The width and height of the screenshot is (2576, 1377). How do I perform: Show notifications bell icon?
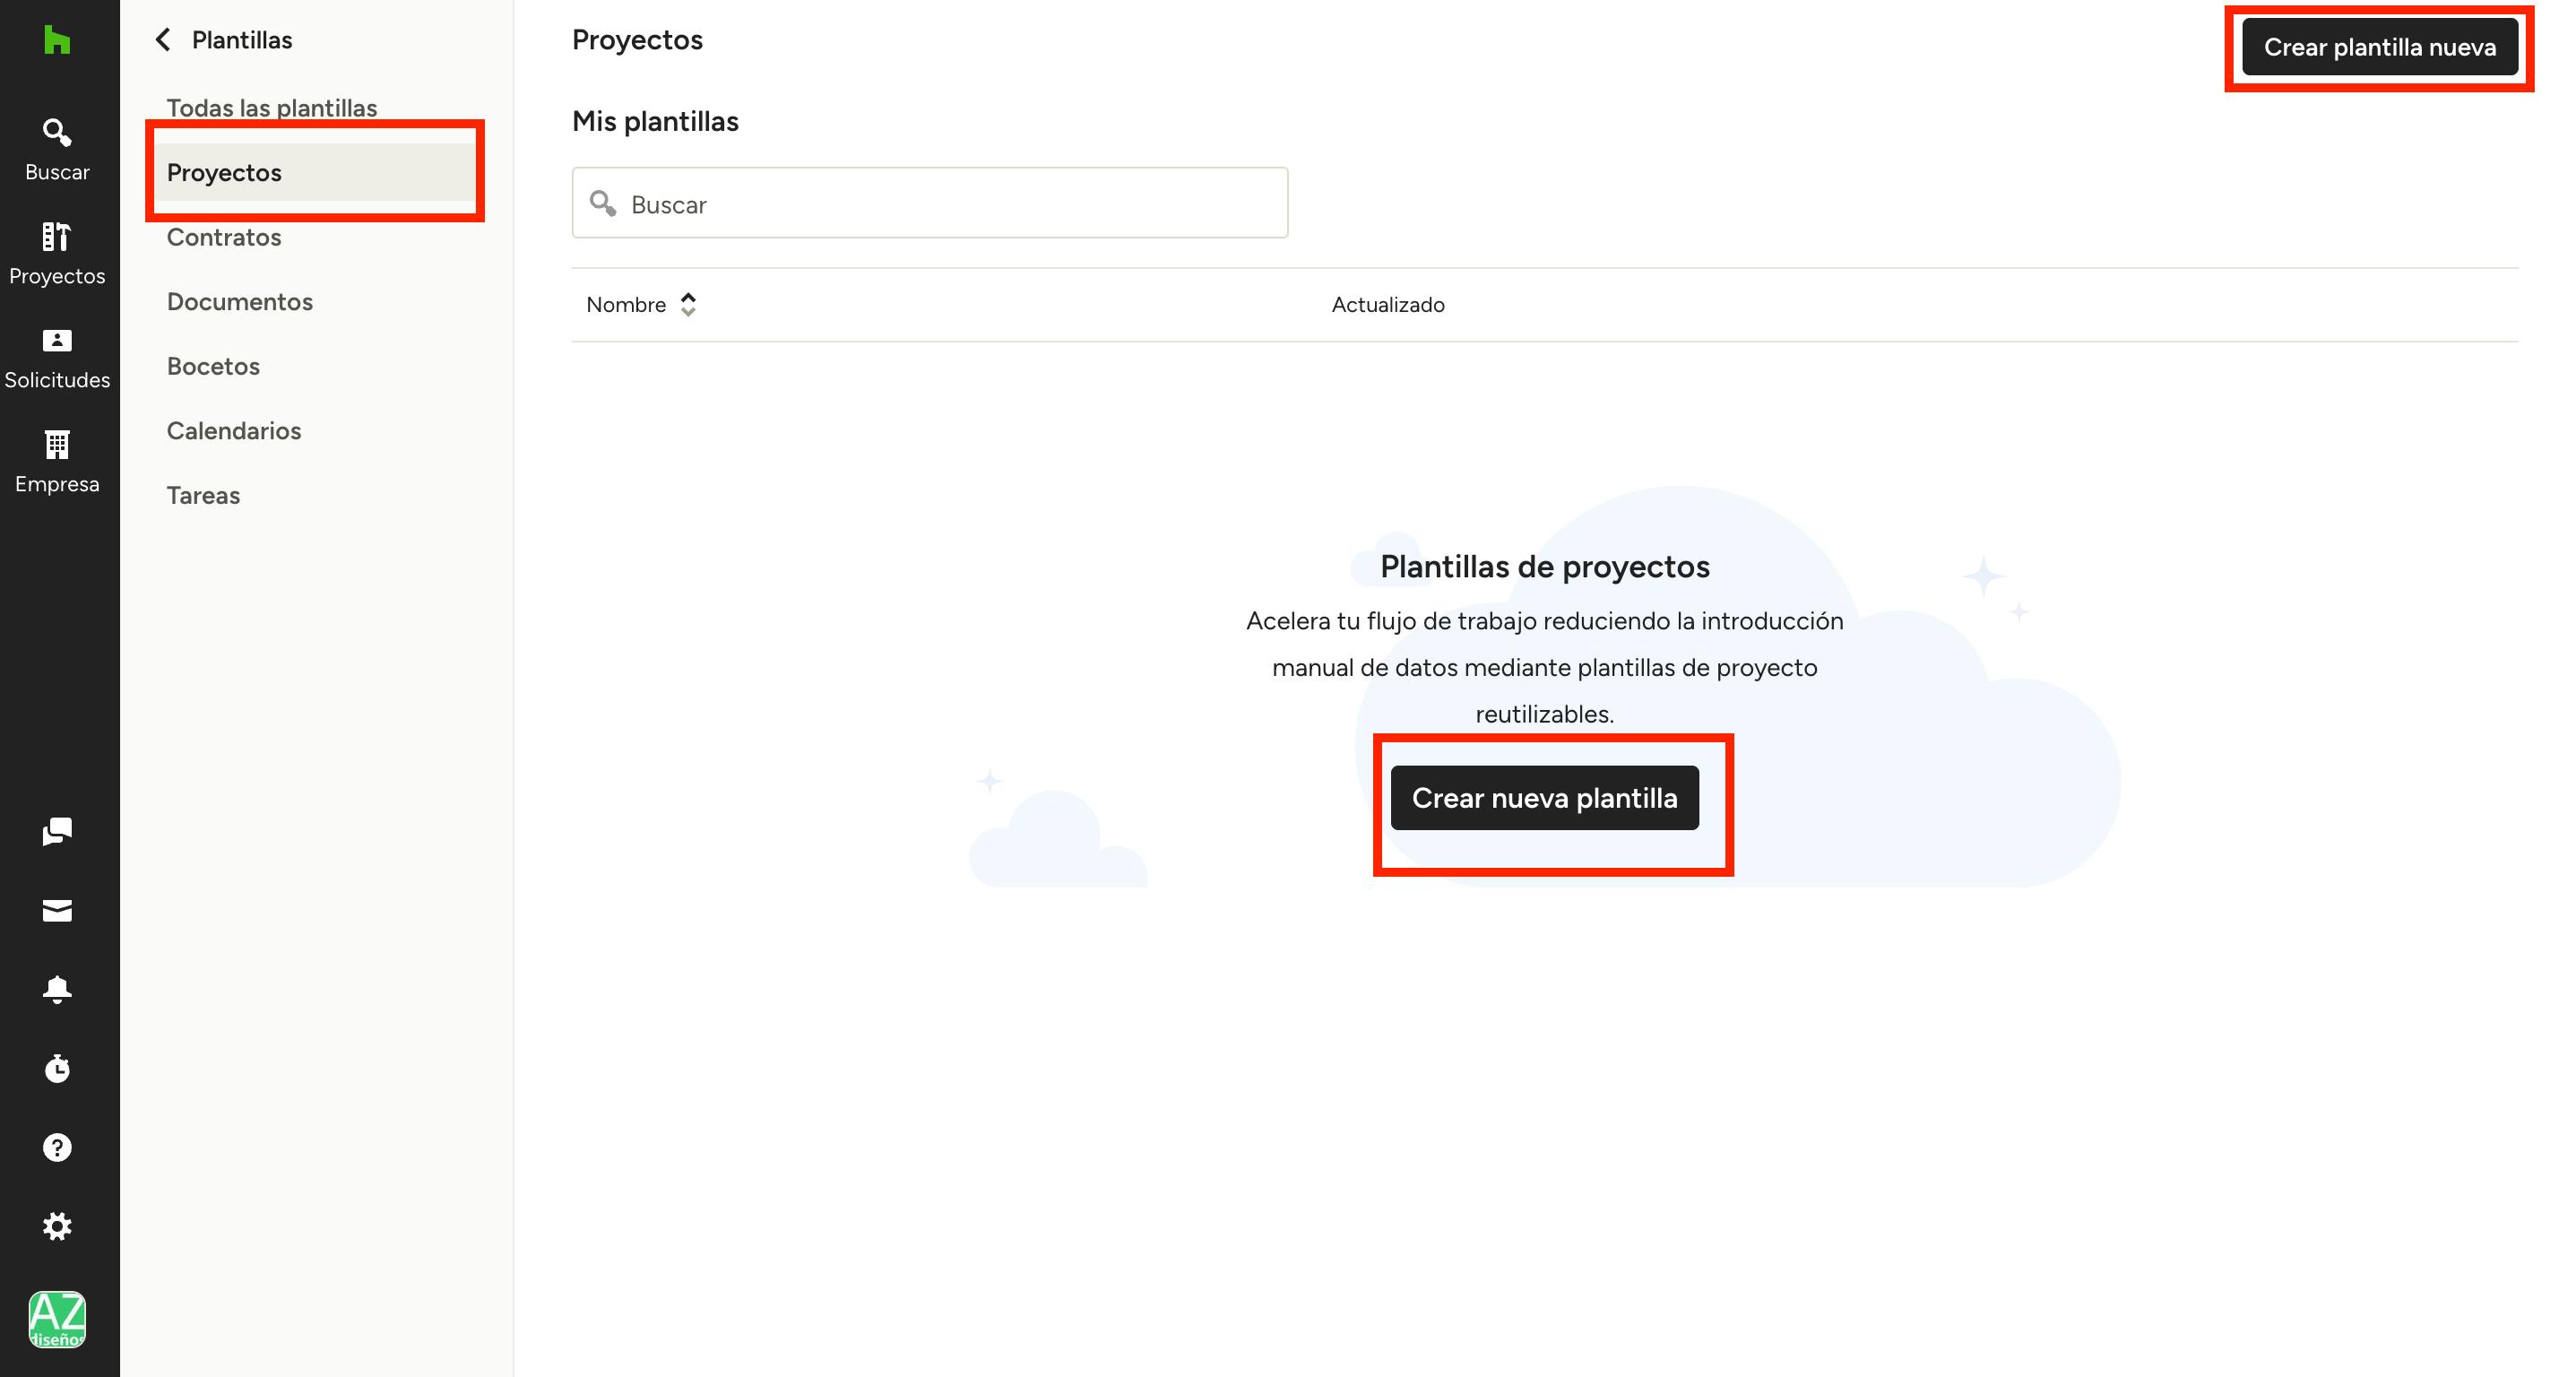57,989
